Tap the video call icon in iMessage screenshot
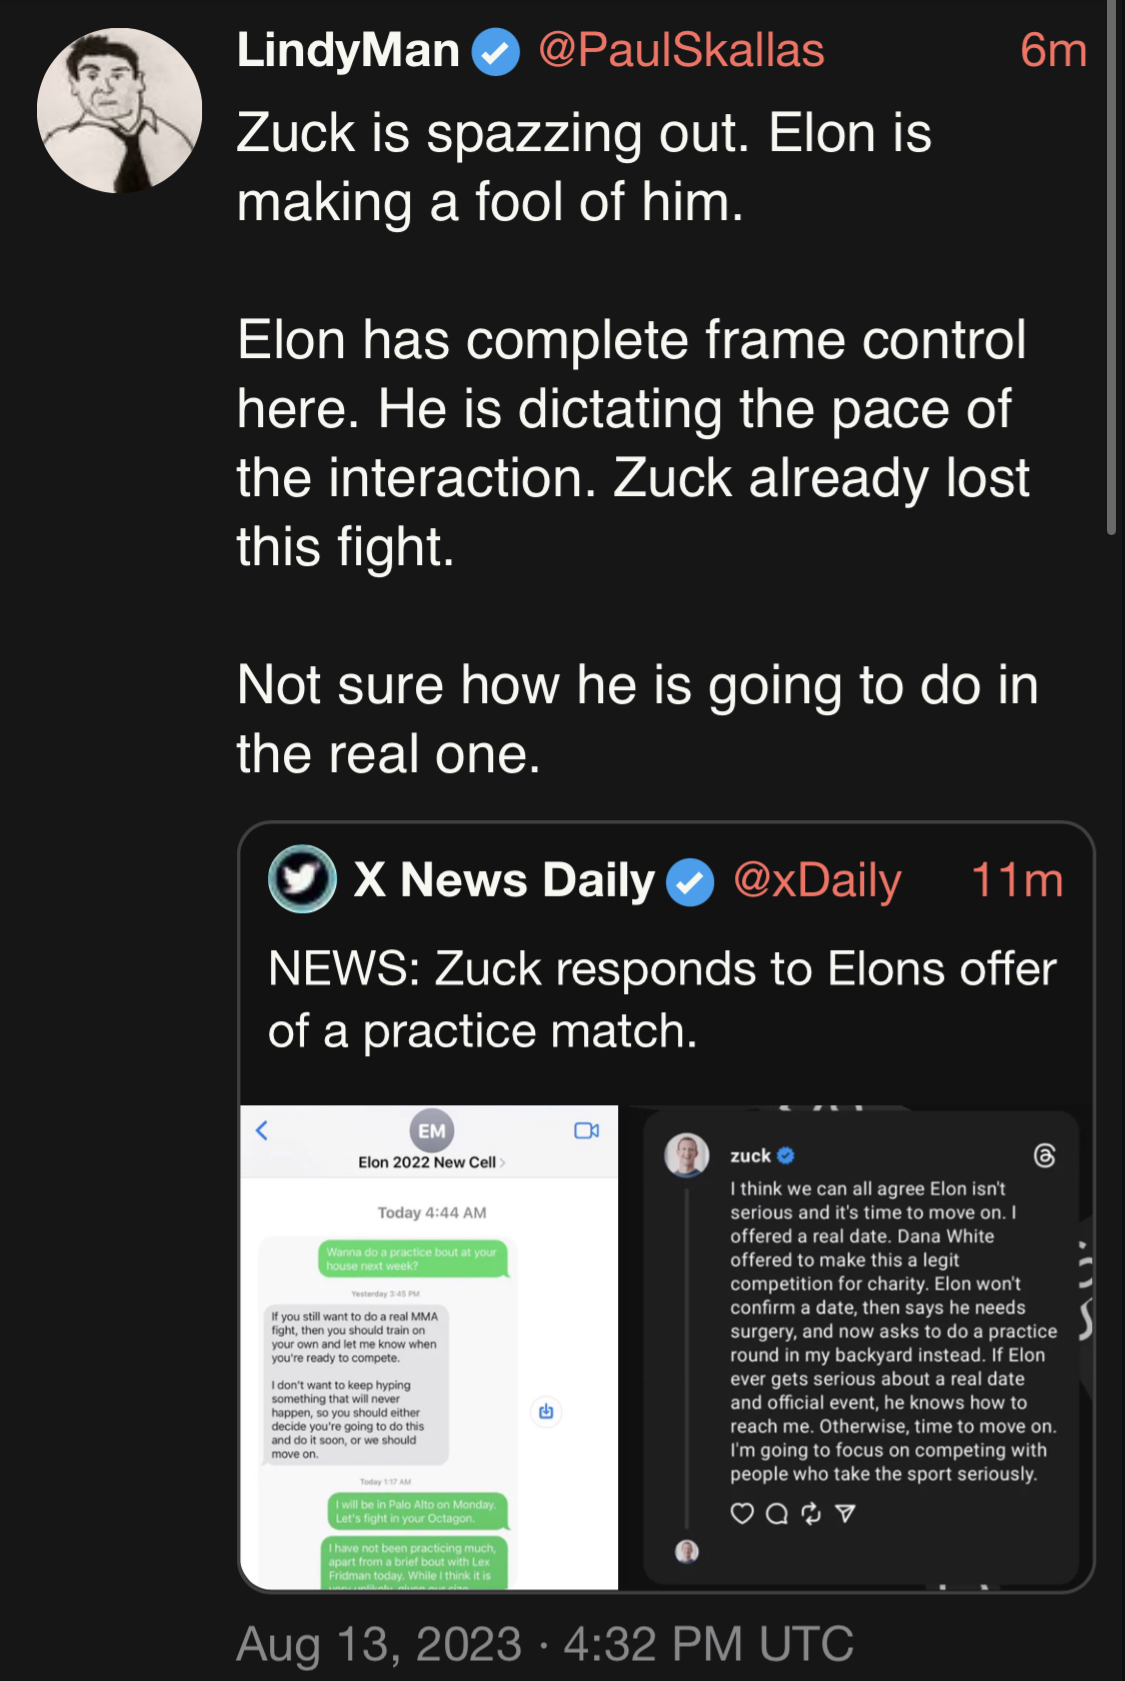Screen dimensions: 1125x1681 (586, 1130)
